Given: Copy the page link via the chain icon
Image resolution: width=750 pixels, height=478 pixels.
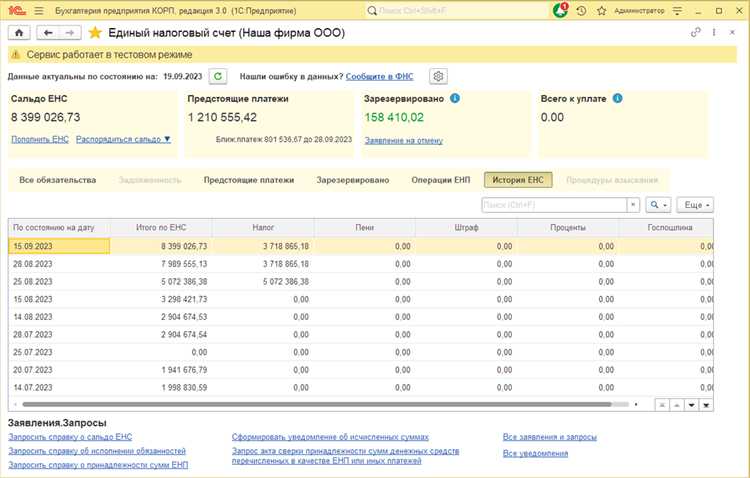Looking at the screenshot, I should pyautogui.click(x=696, y=33).
